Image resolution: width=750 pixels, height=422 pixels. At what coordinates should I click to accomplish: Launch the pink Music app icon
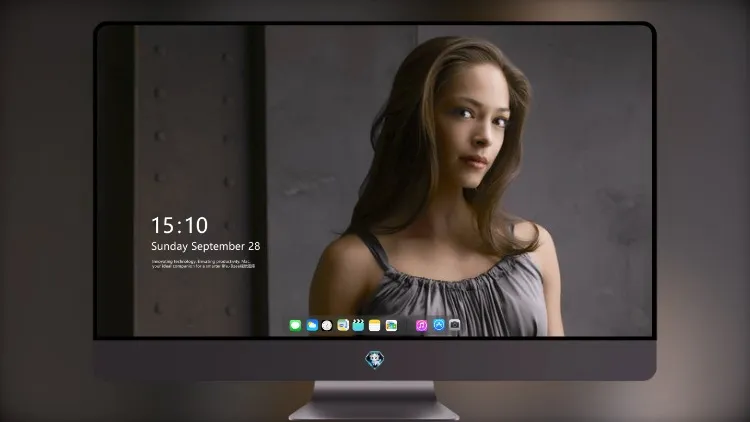pyautogui.click(x=421, y=325)
